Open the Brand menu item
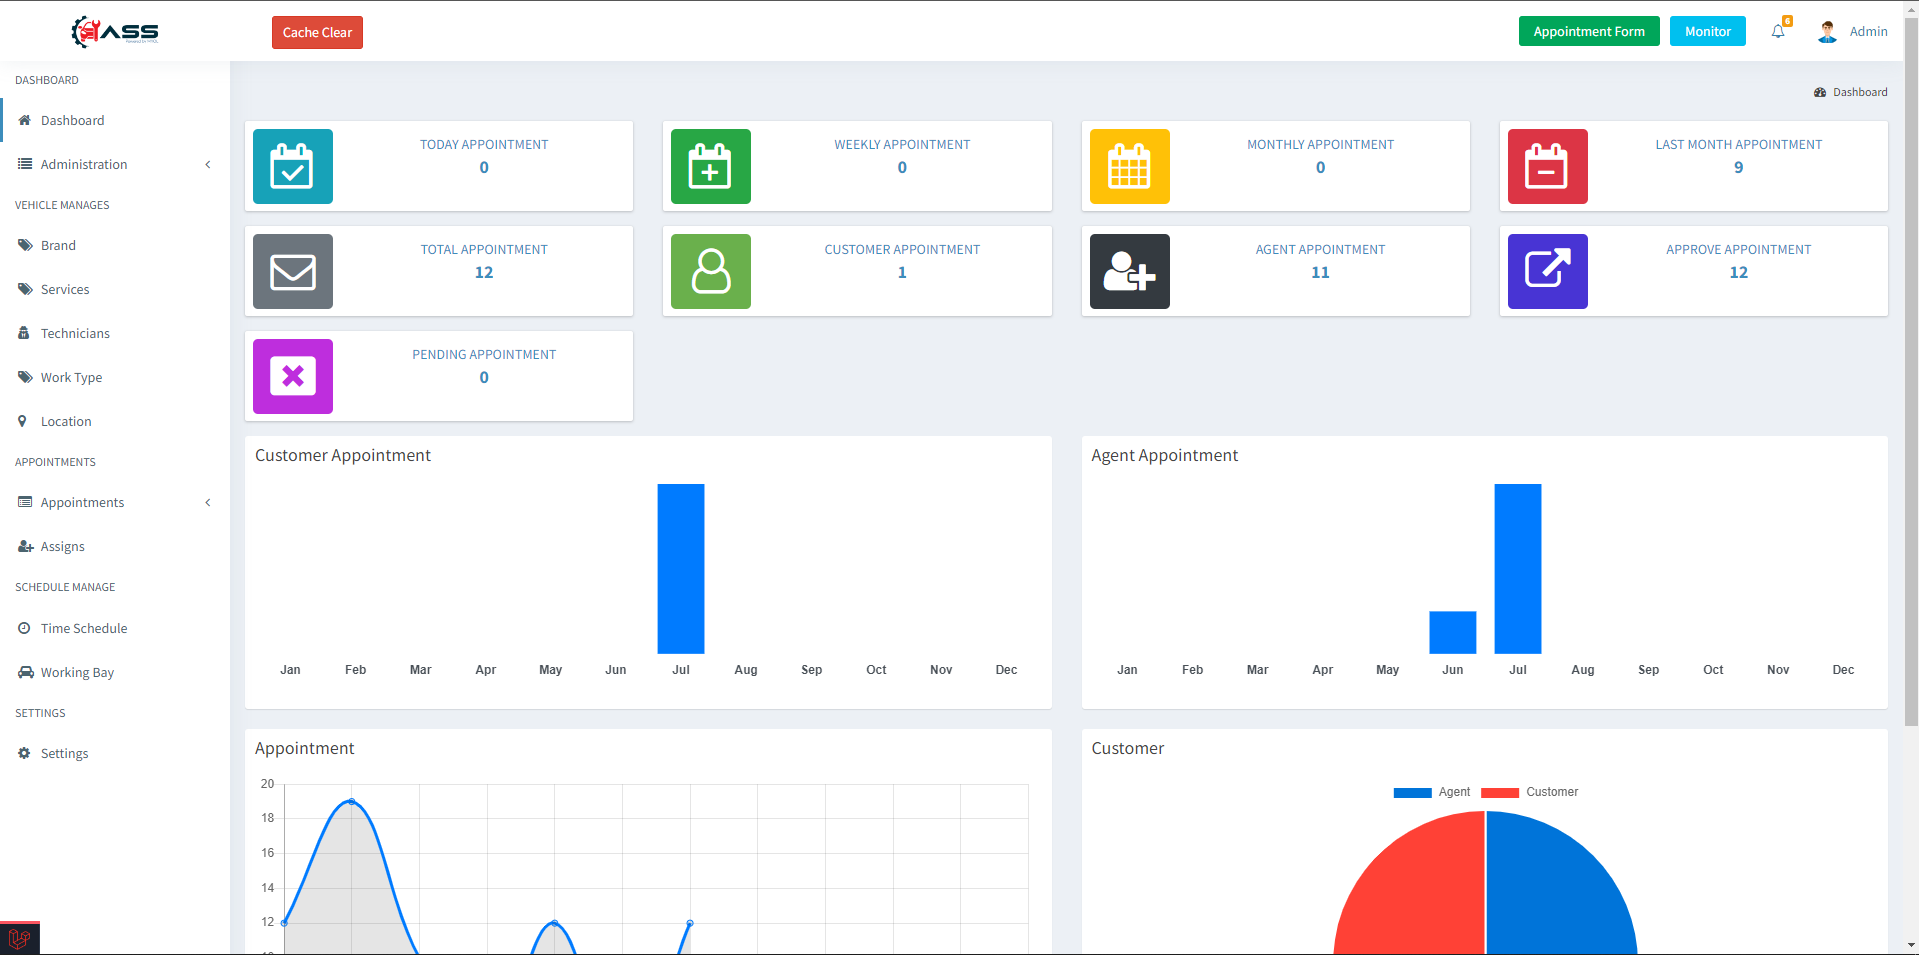This screenshot has height=955, width=1919. (115, 245)
